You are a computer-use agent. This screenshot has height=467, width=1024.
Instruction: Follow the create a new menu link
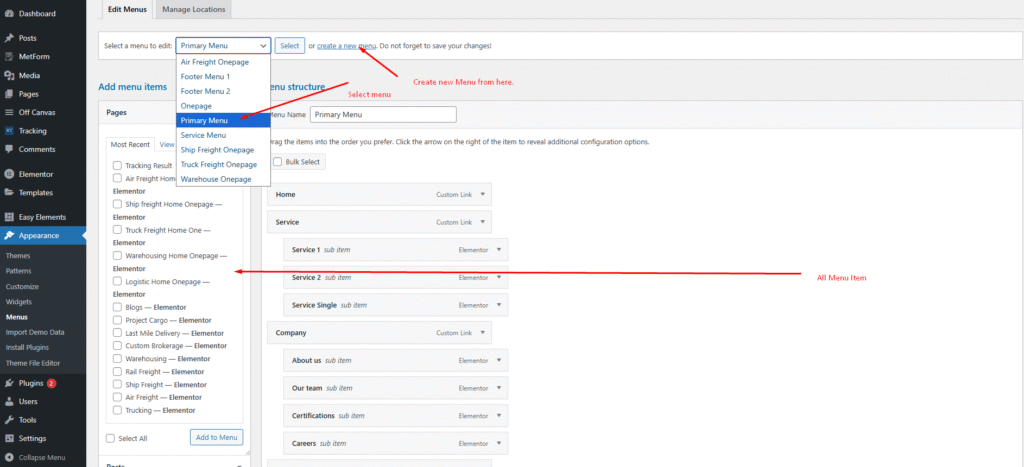pos(347,46)
